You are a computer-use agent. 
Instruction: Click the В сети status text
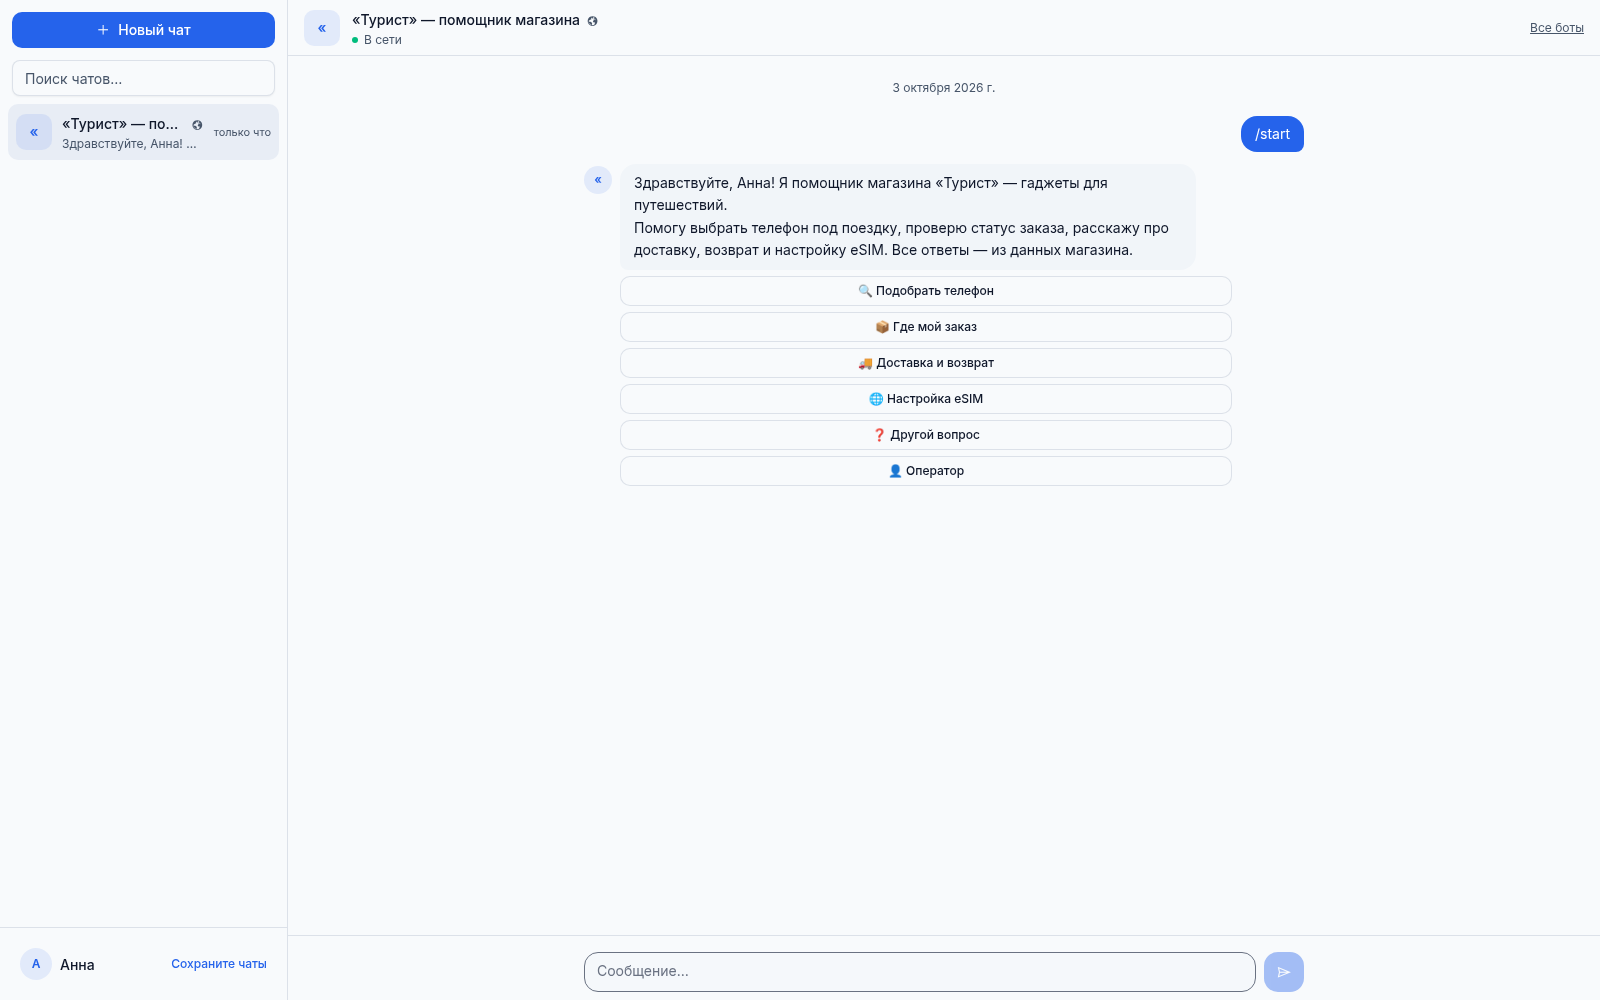tap(382, 40)
